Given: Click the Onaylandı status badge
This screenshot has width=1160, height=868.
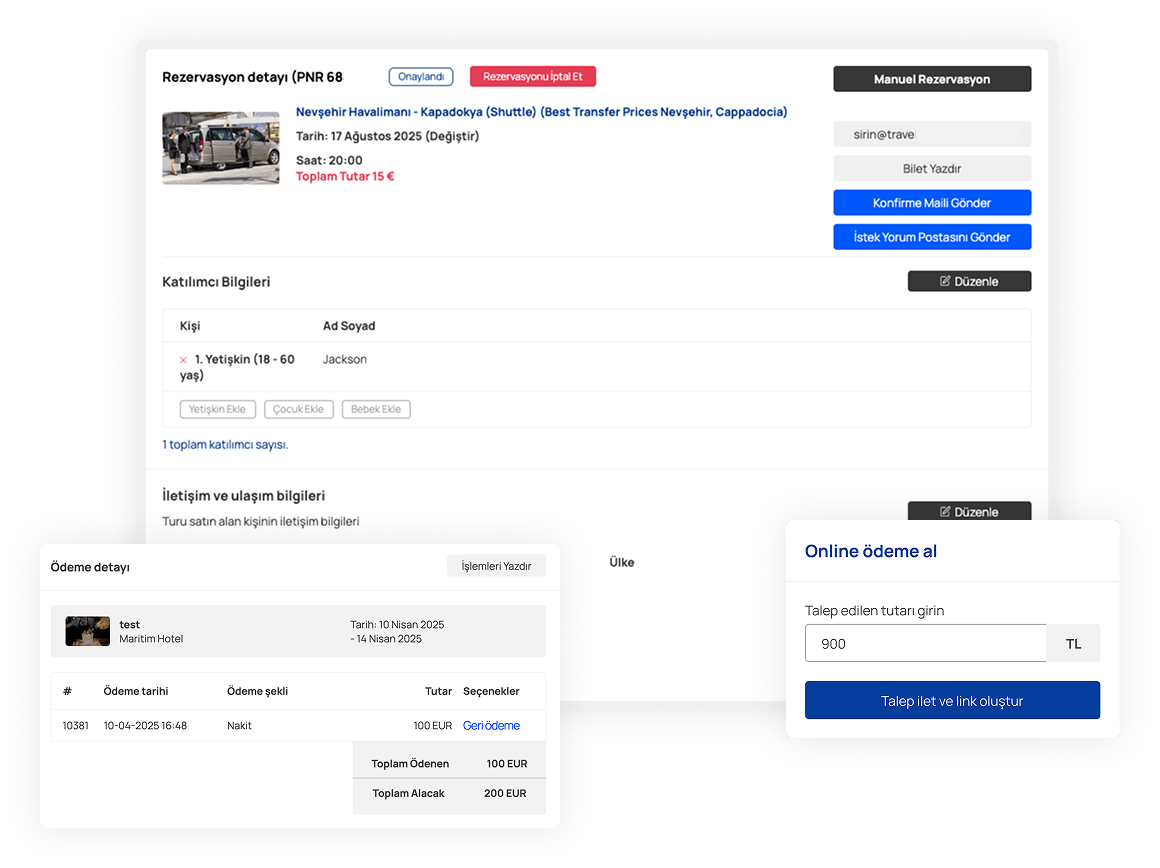Looking at the screenshot, I should (x=421, y=77).
